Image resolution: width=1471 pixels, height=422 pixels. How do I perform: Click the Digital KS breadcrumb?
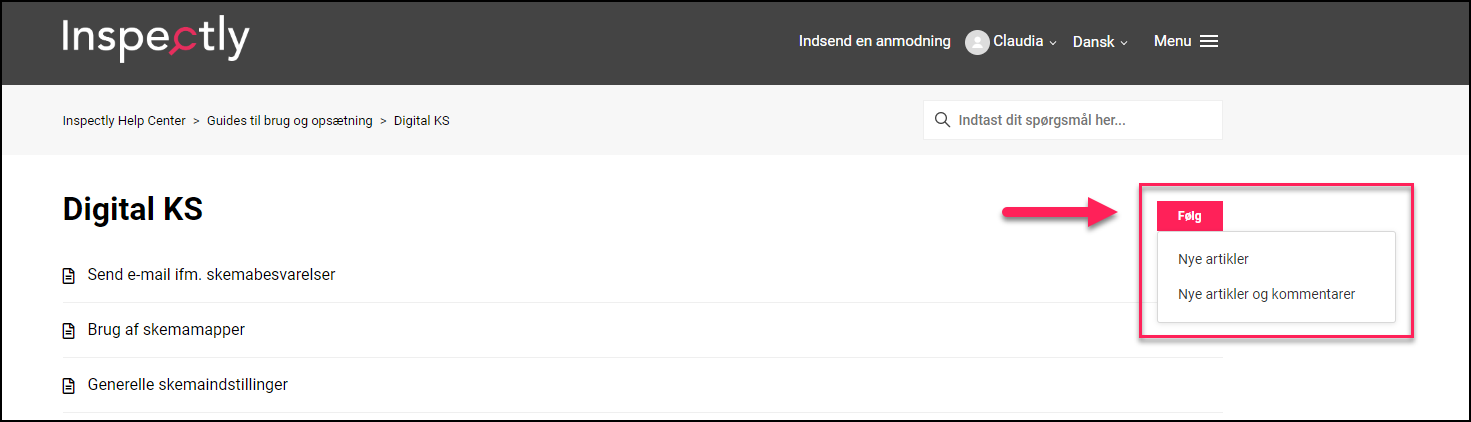pyautogui.click(x=422, y=121)
